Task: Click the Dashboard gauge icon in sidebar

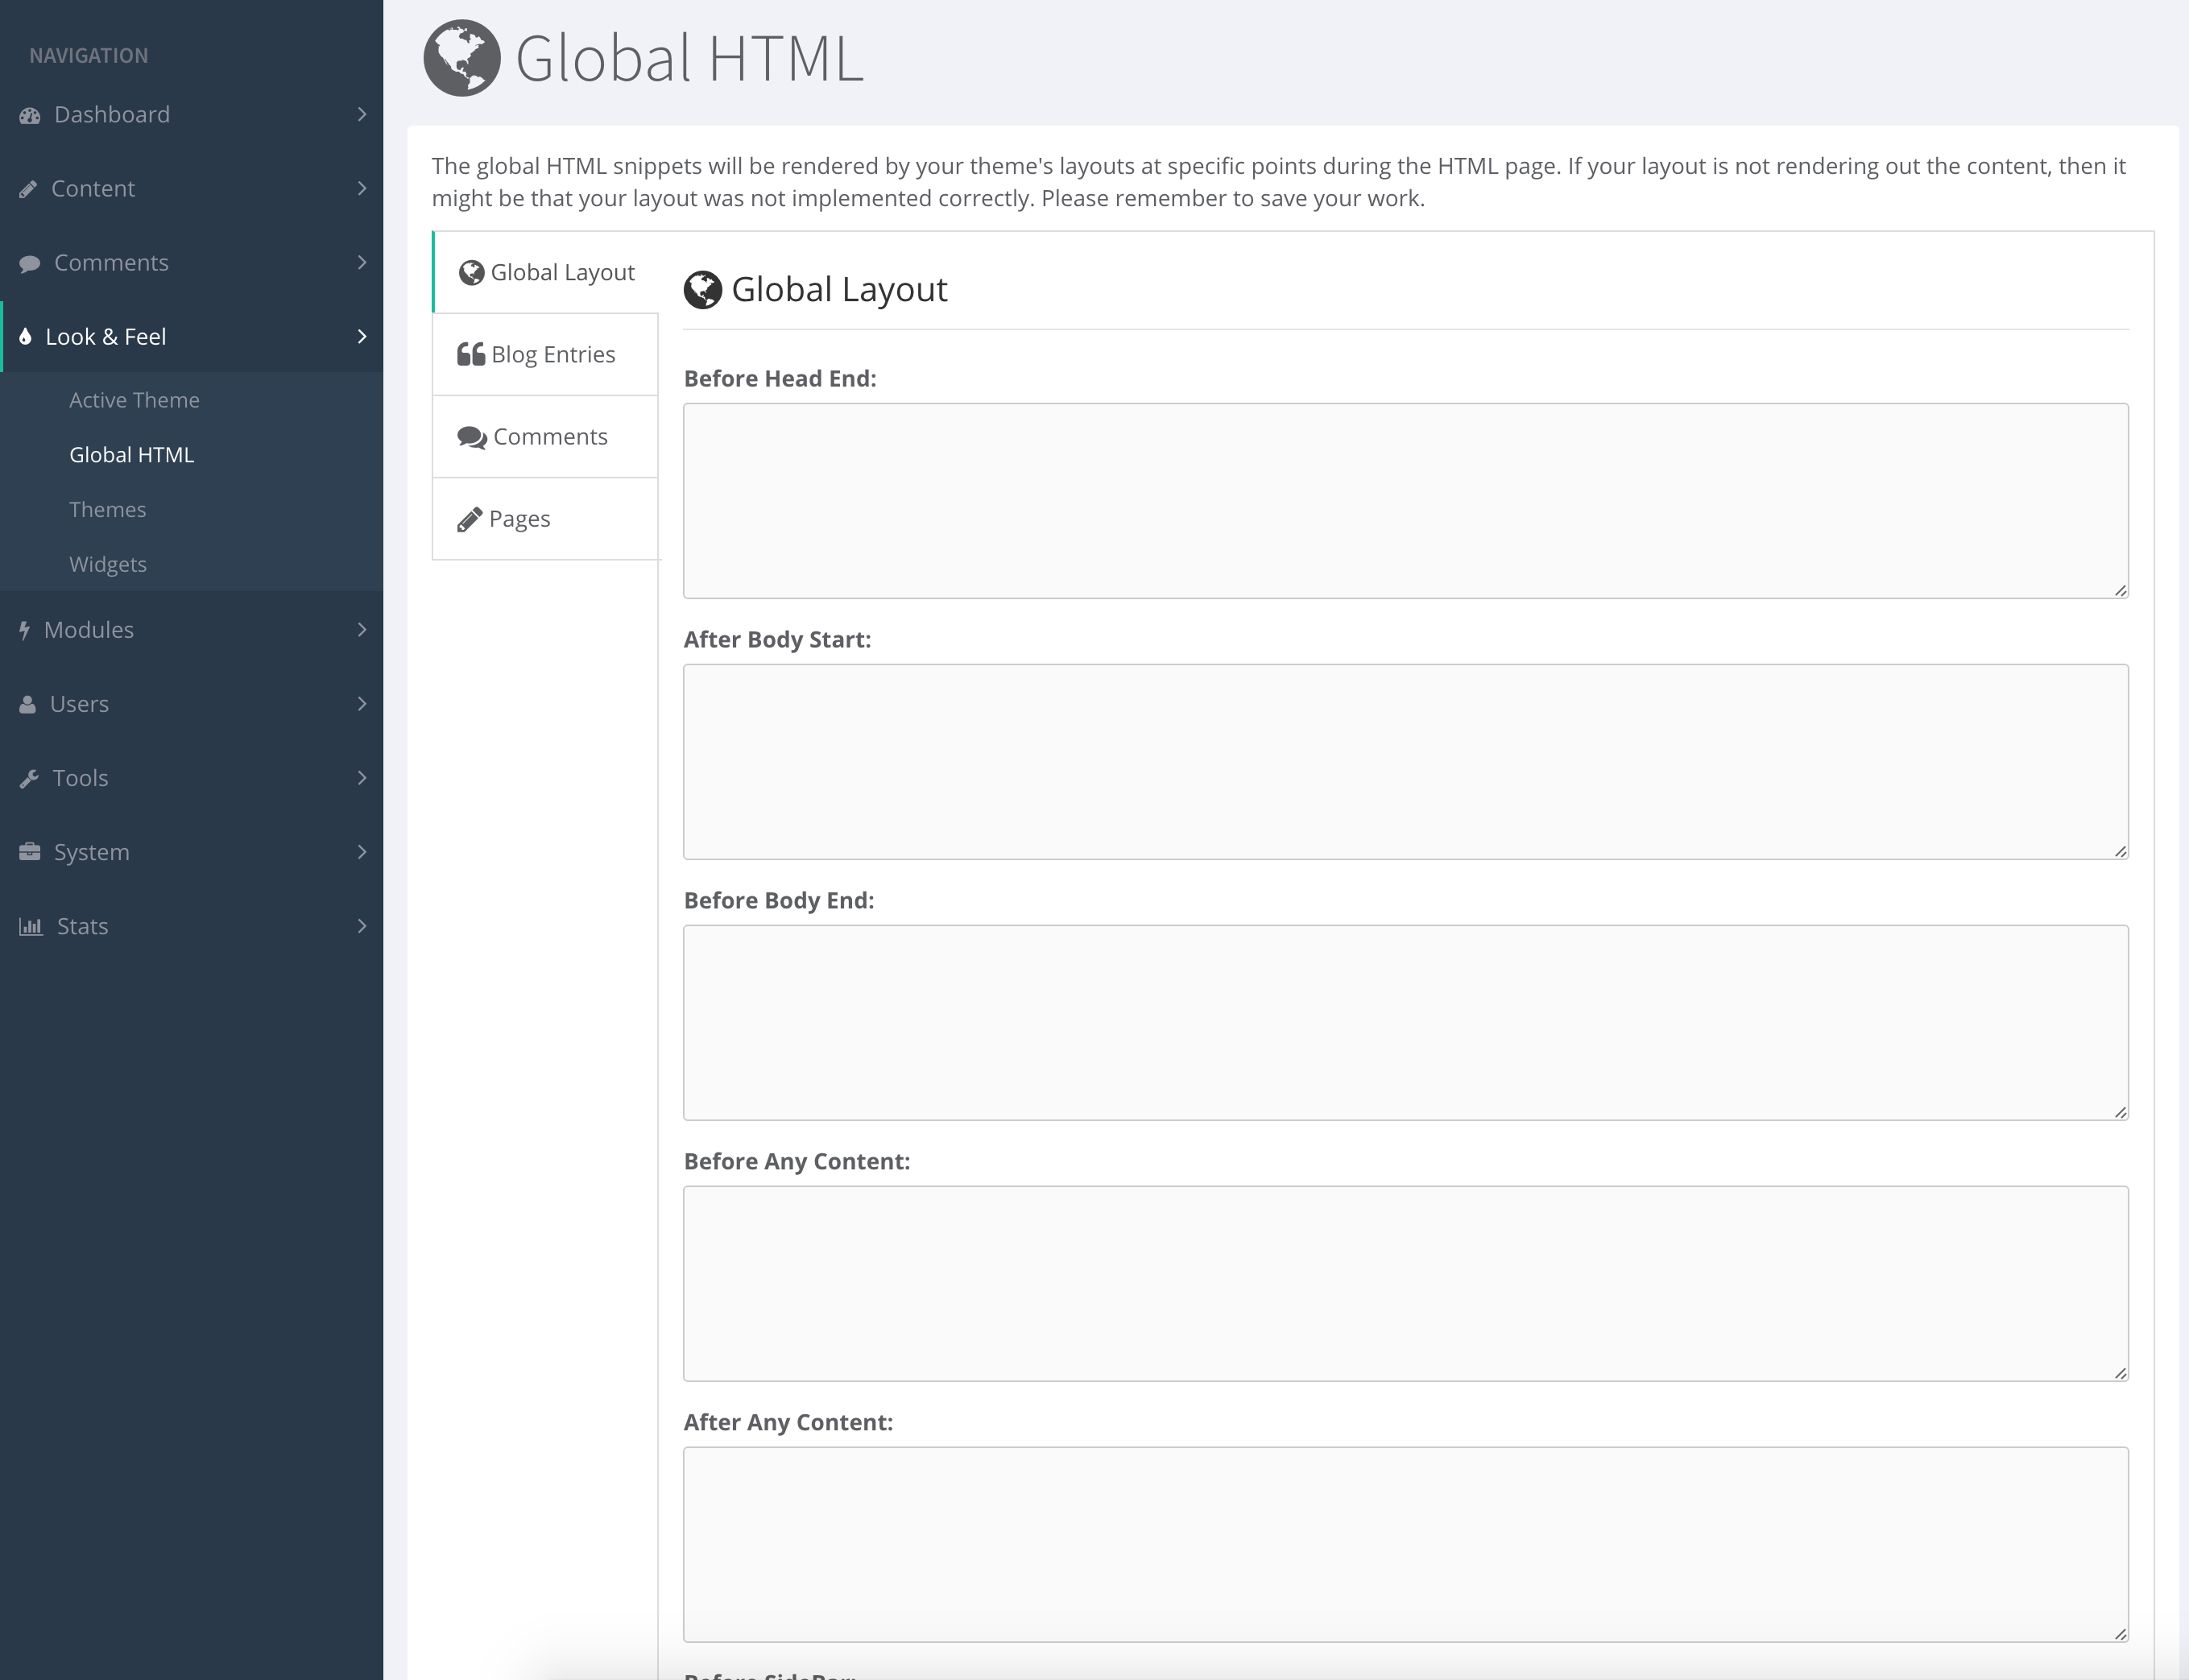Action: click(30, 115)
